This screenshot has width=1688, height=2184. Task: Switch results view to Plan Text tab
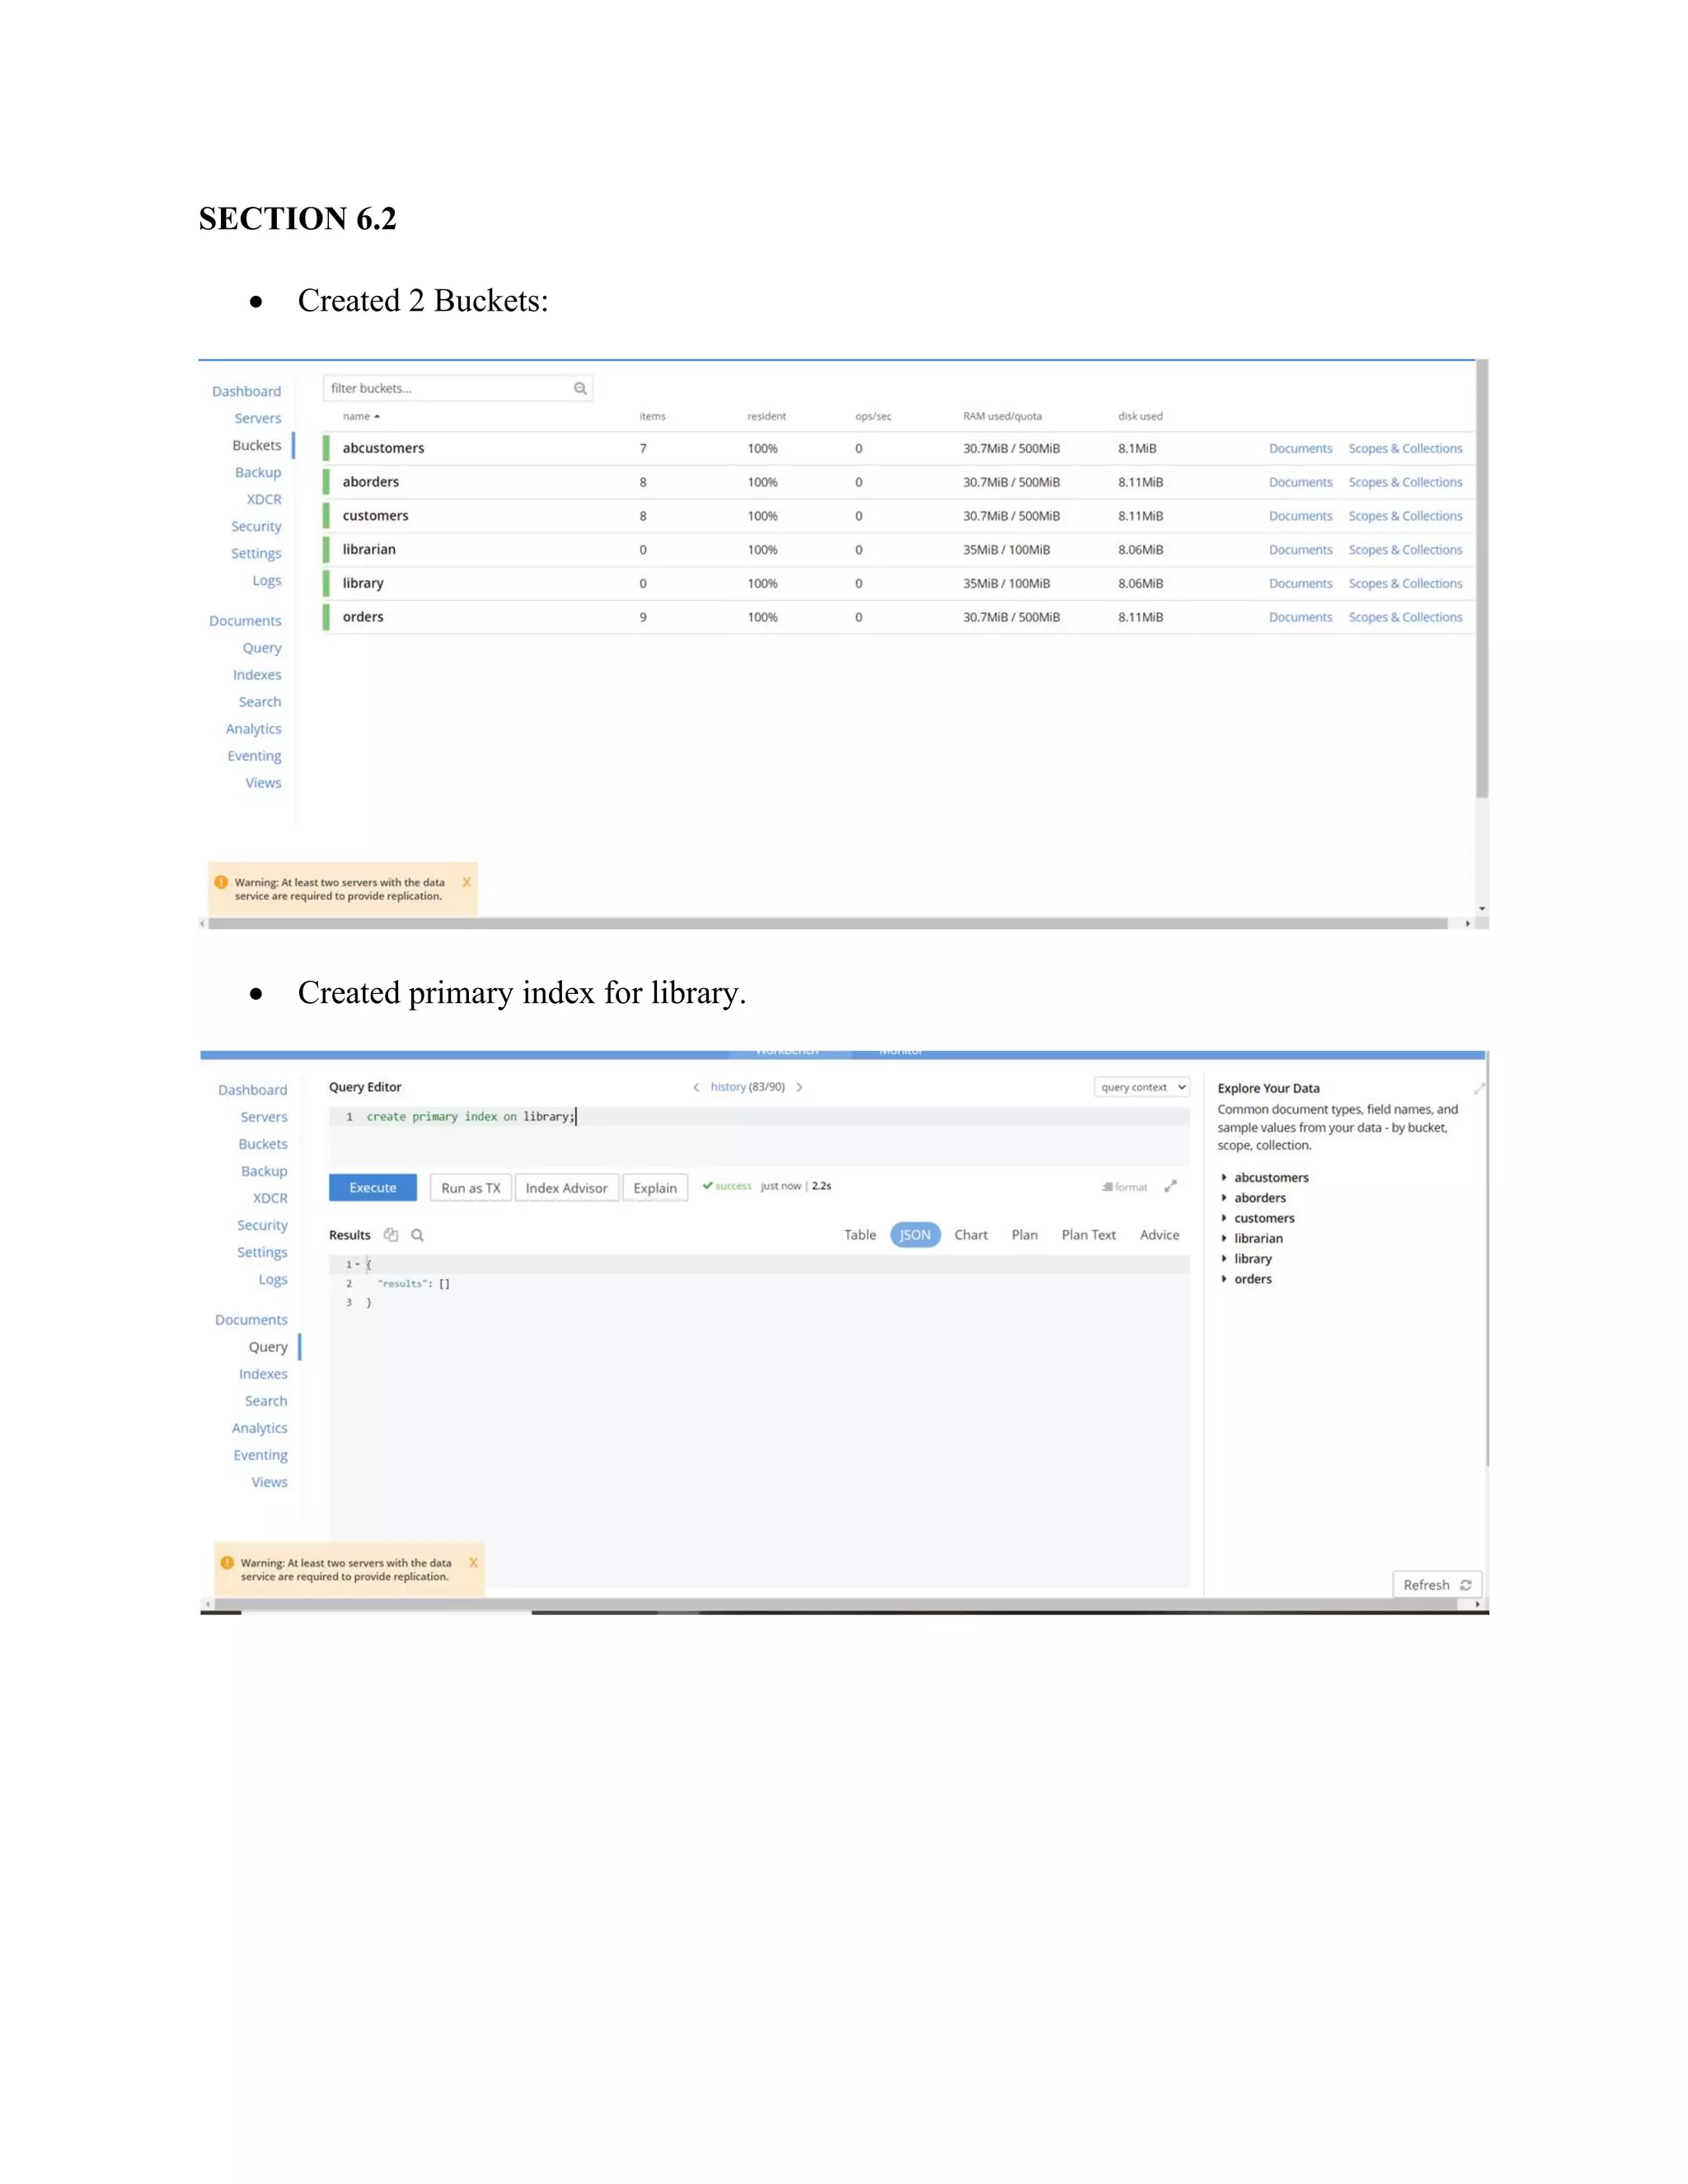tap(1088, 1235)
